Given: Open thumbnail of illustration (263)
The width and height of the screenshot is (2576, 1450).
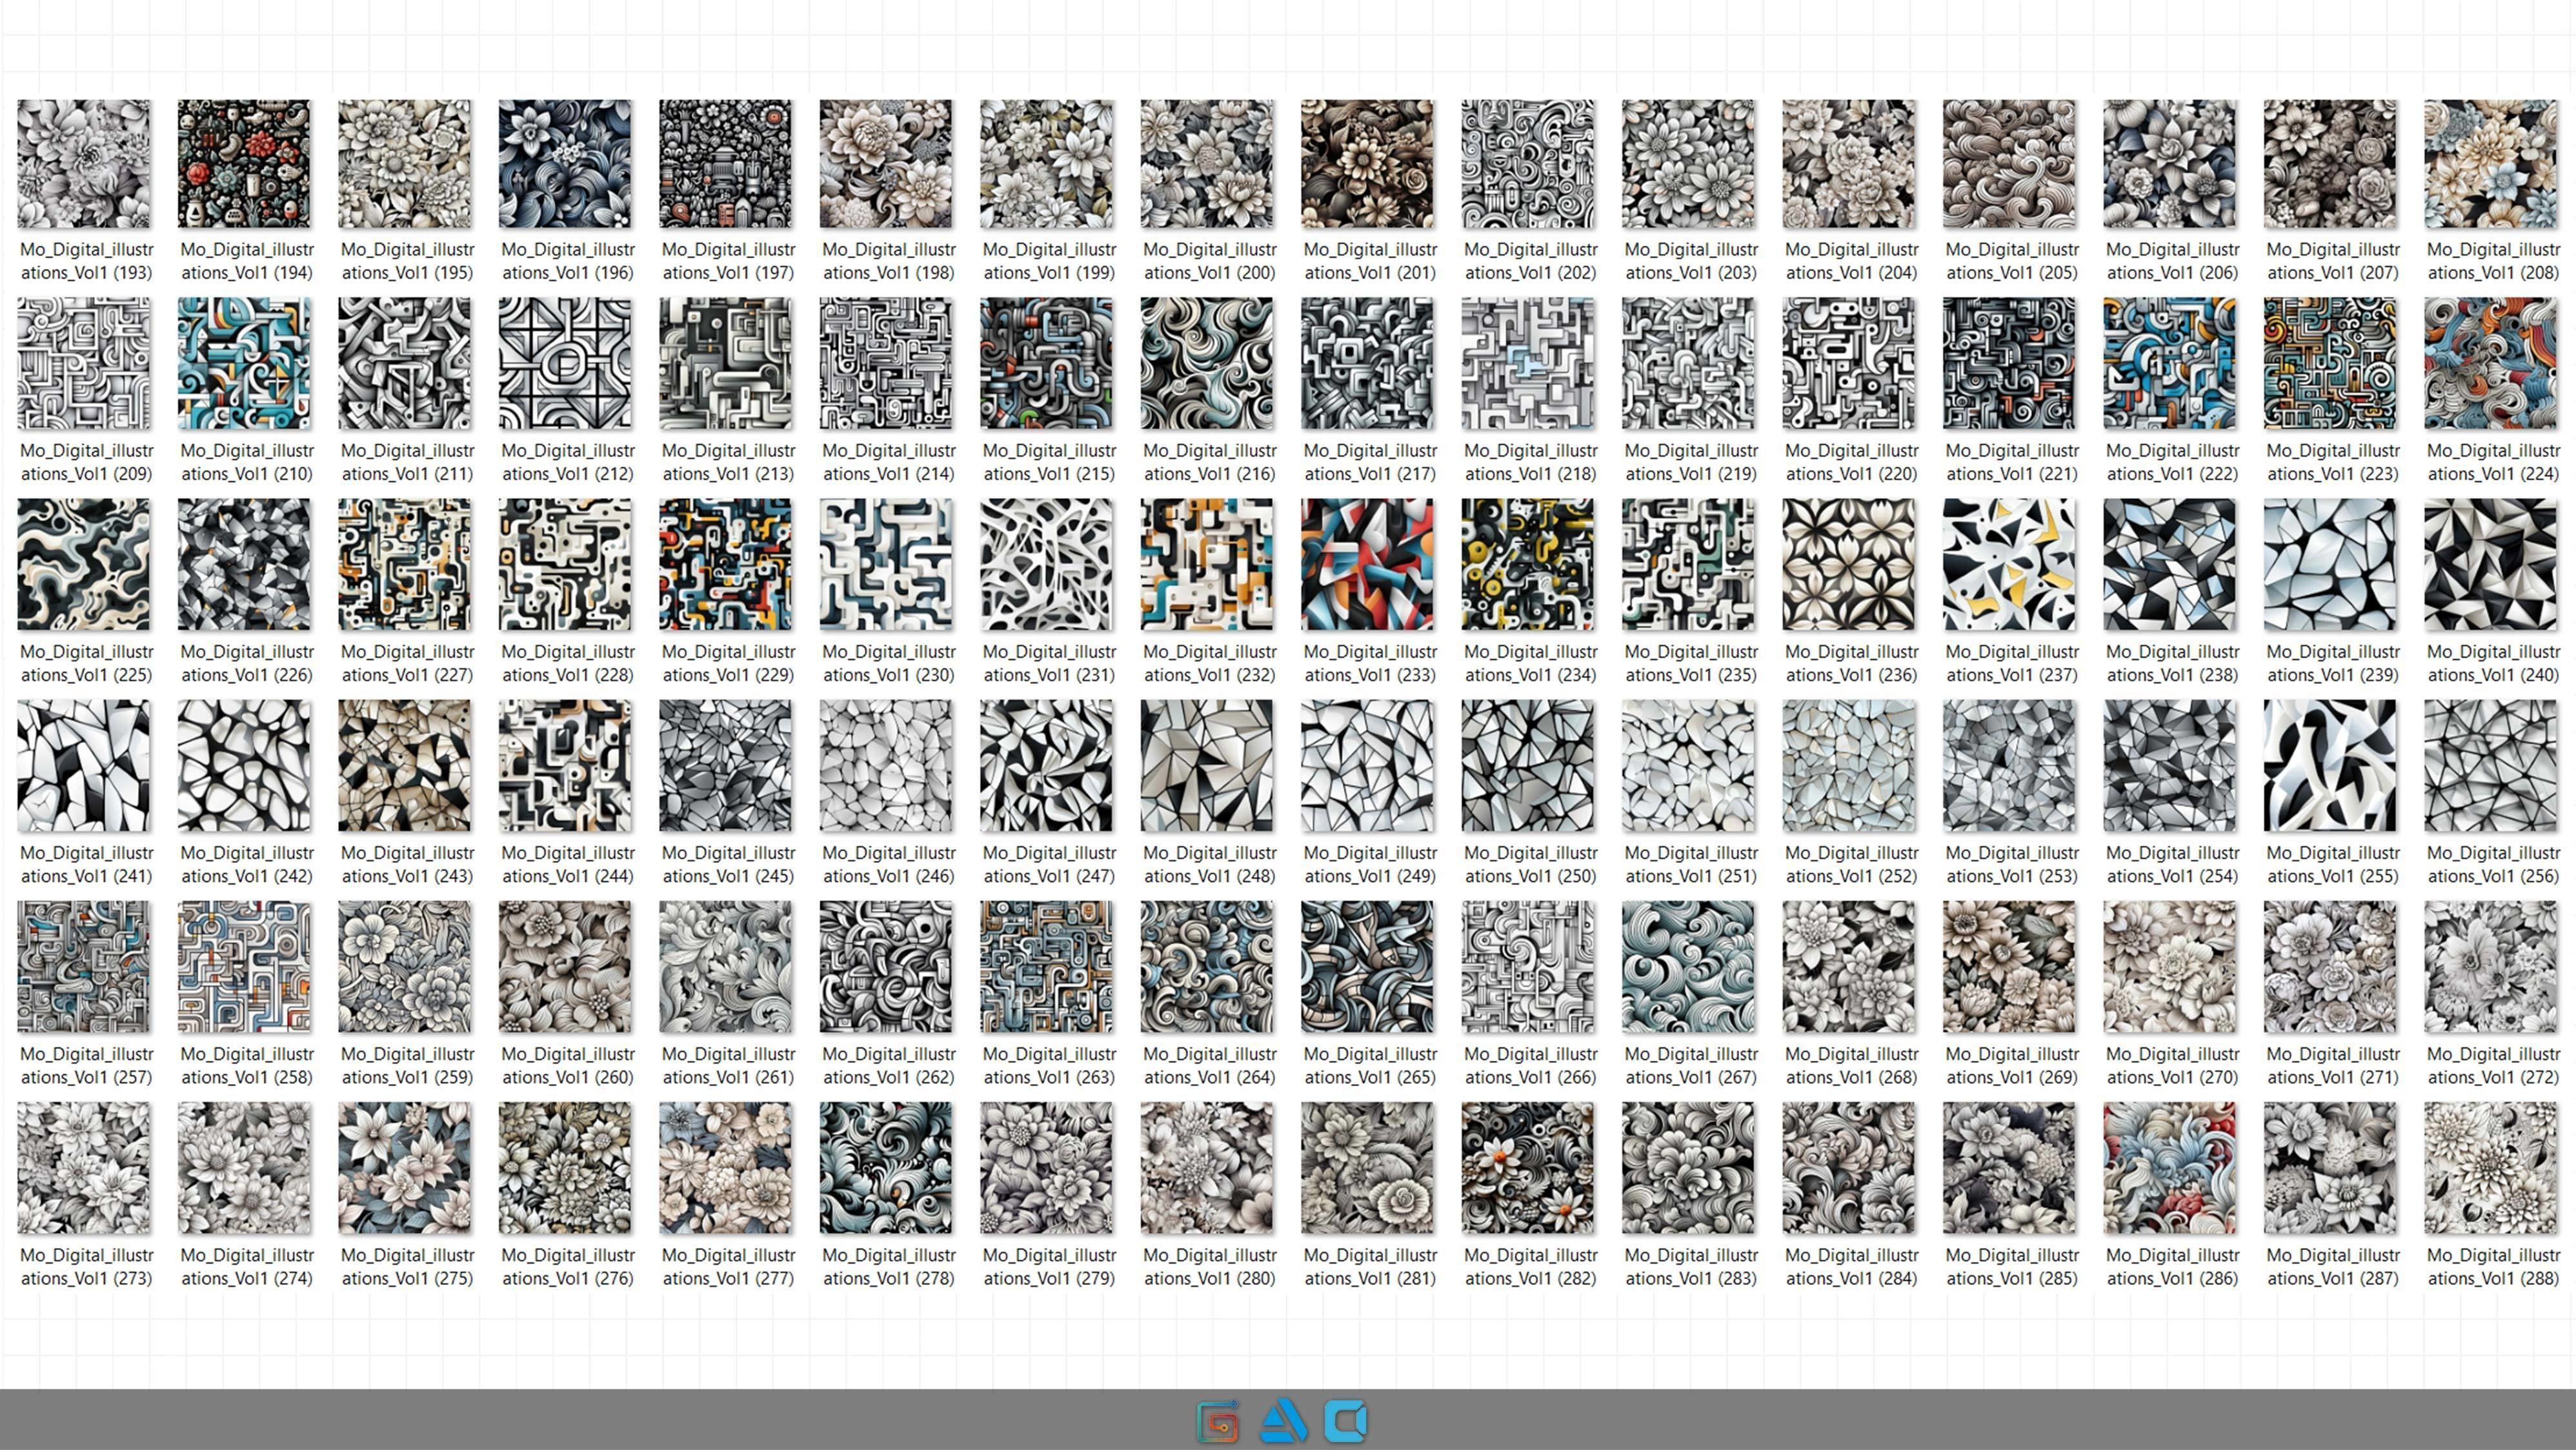Looking at the screenshot, I should point(1046,967).
